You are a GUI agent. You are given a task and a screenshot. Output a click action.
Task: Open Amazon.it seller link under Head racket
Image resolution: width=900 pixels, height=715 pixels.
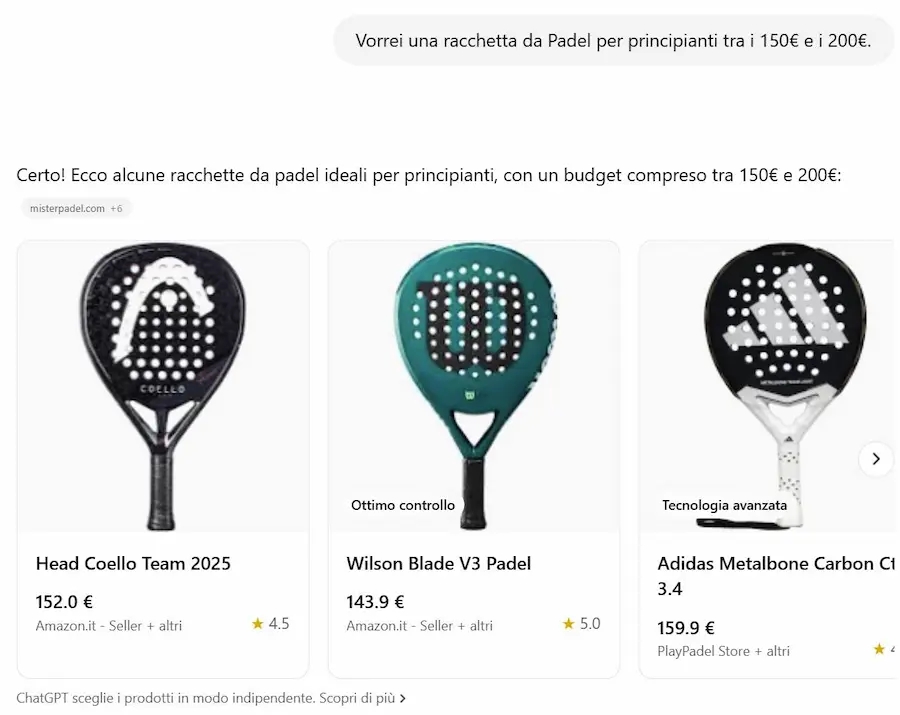coord(108,625)
